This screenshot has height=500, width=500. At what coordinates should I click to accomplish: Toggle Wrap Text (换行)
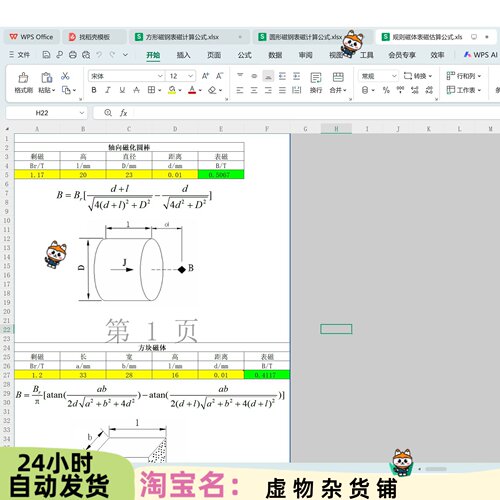(x=316, y=82)
